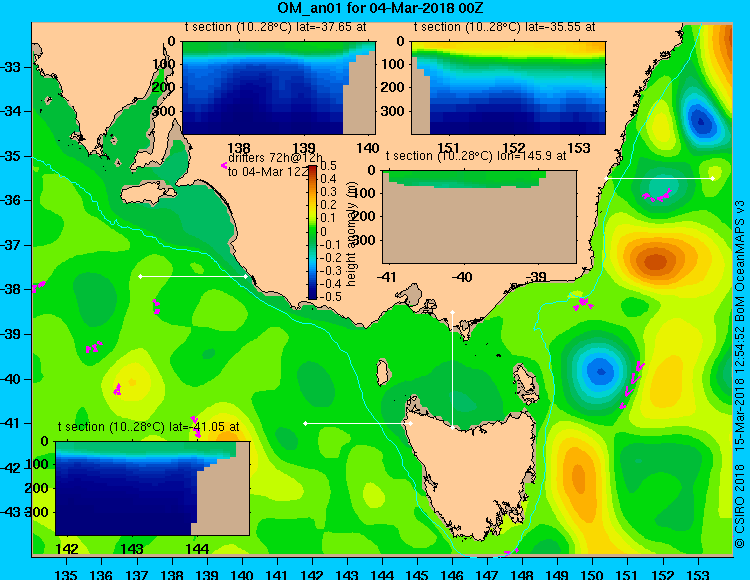Select the "t section (10..28°C) lat=-41.05 at" label

(x=148, y=427)
